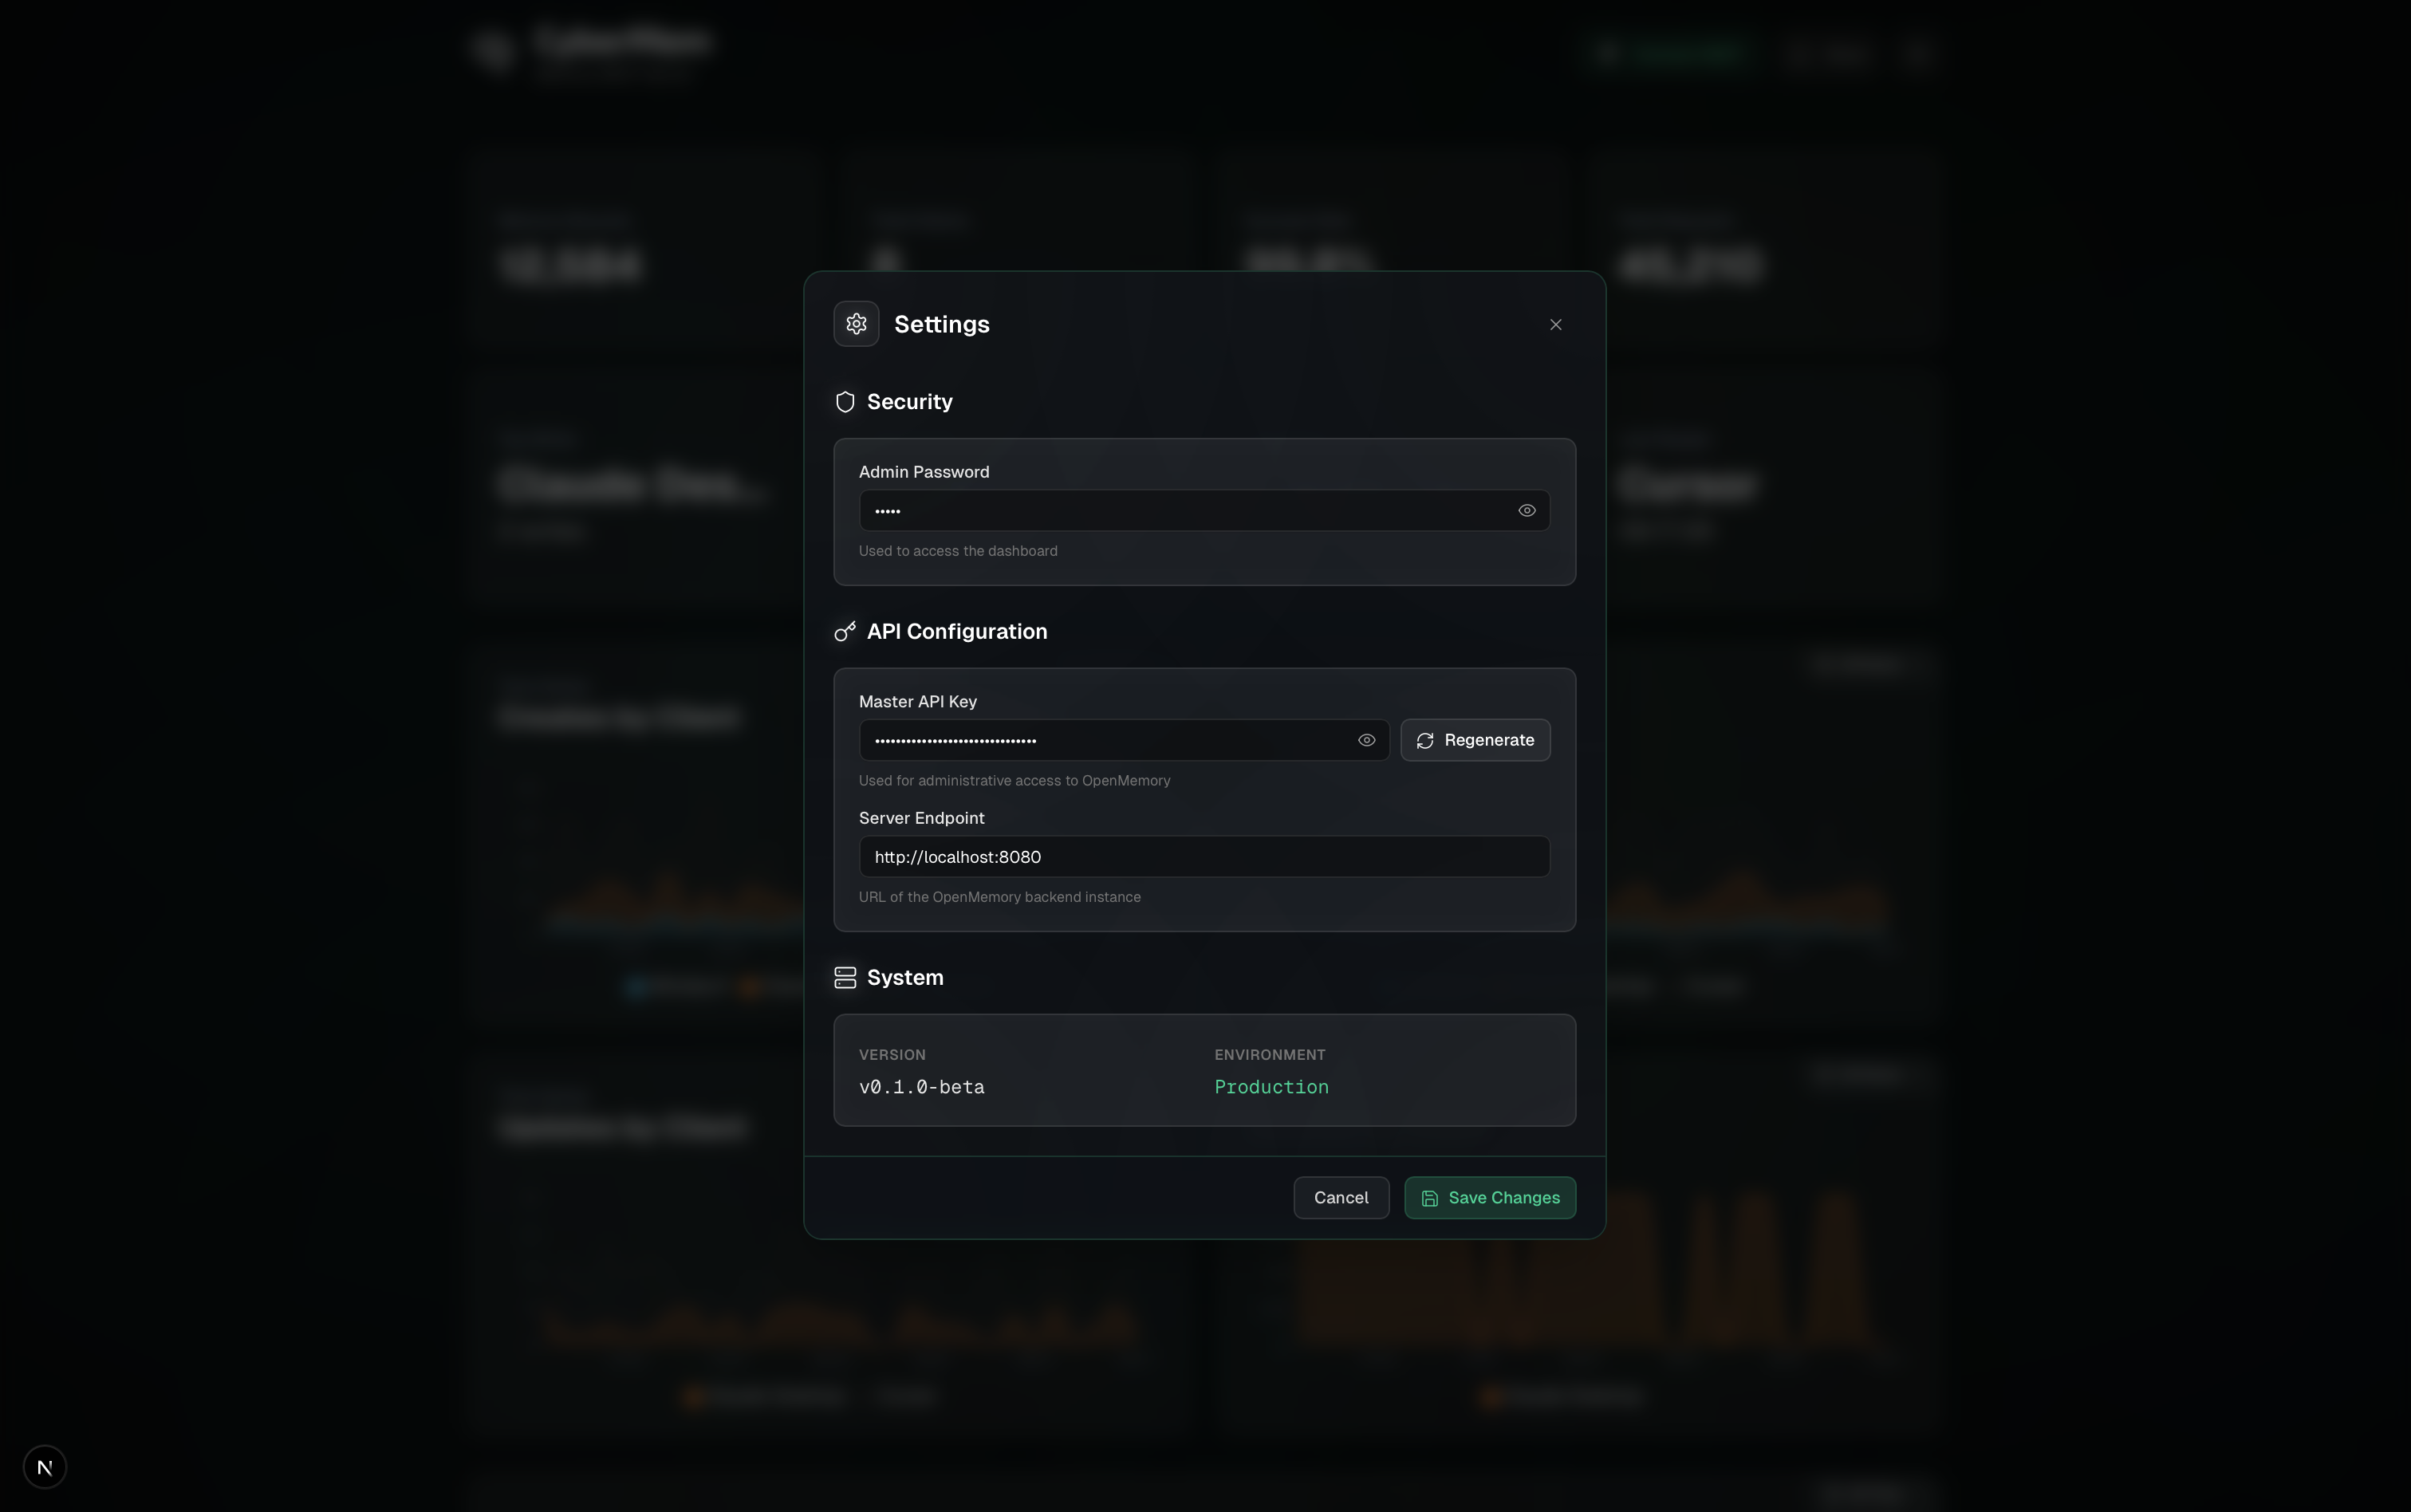Click the floppy disk icon in Save Changes
Screen dimensions: 2411x1512
1430,1198
